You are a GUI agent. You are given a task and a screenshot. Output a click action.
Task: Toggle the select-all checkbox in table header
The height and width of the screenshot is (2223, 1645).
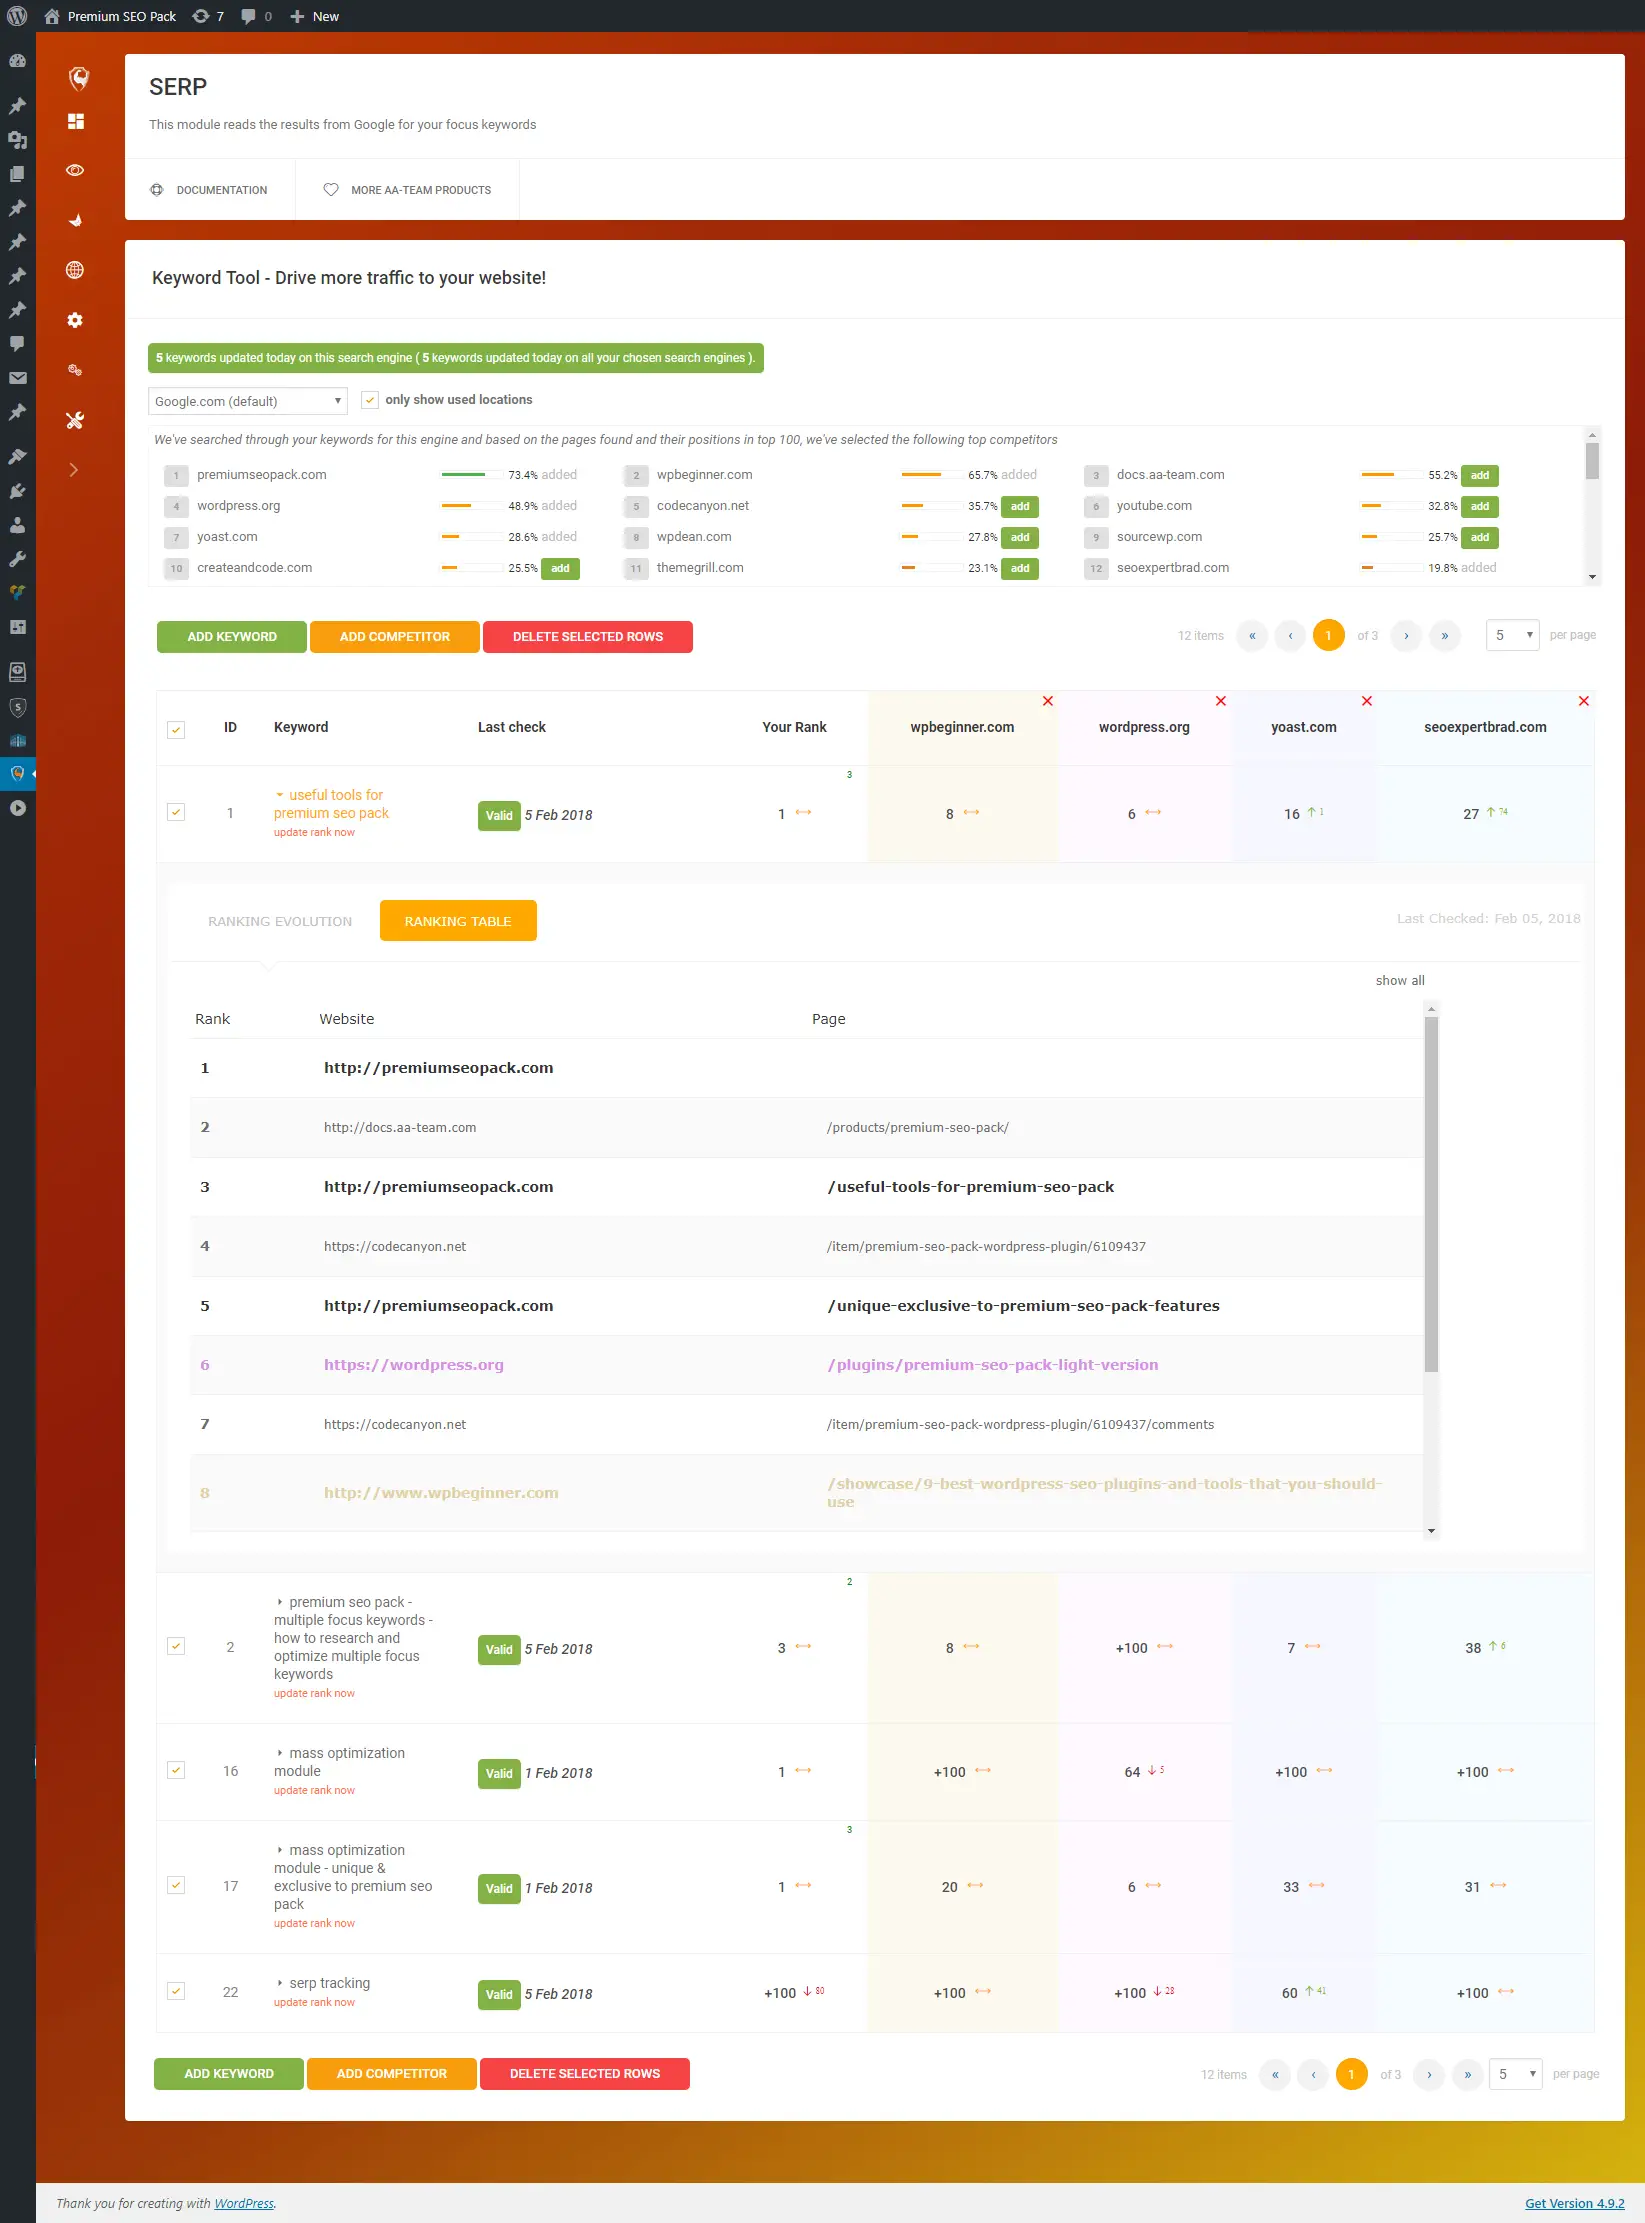176,729
